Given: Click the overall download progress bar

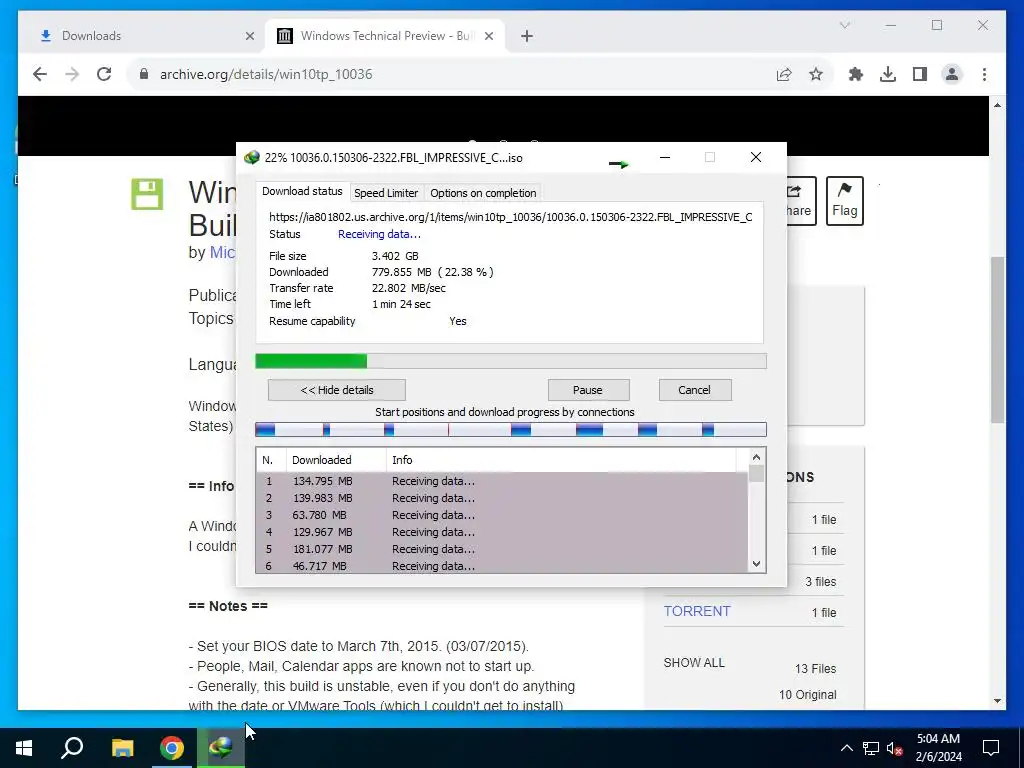Looking at the screenshot, I should 511,361.
